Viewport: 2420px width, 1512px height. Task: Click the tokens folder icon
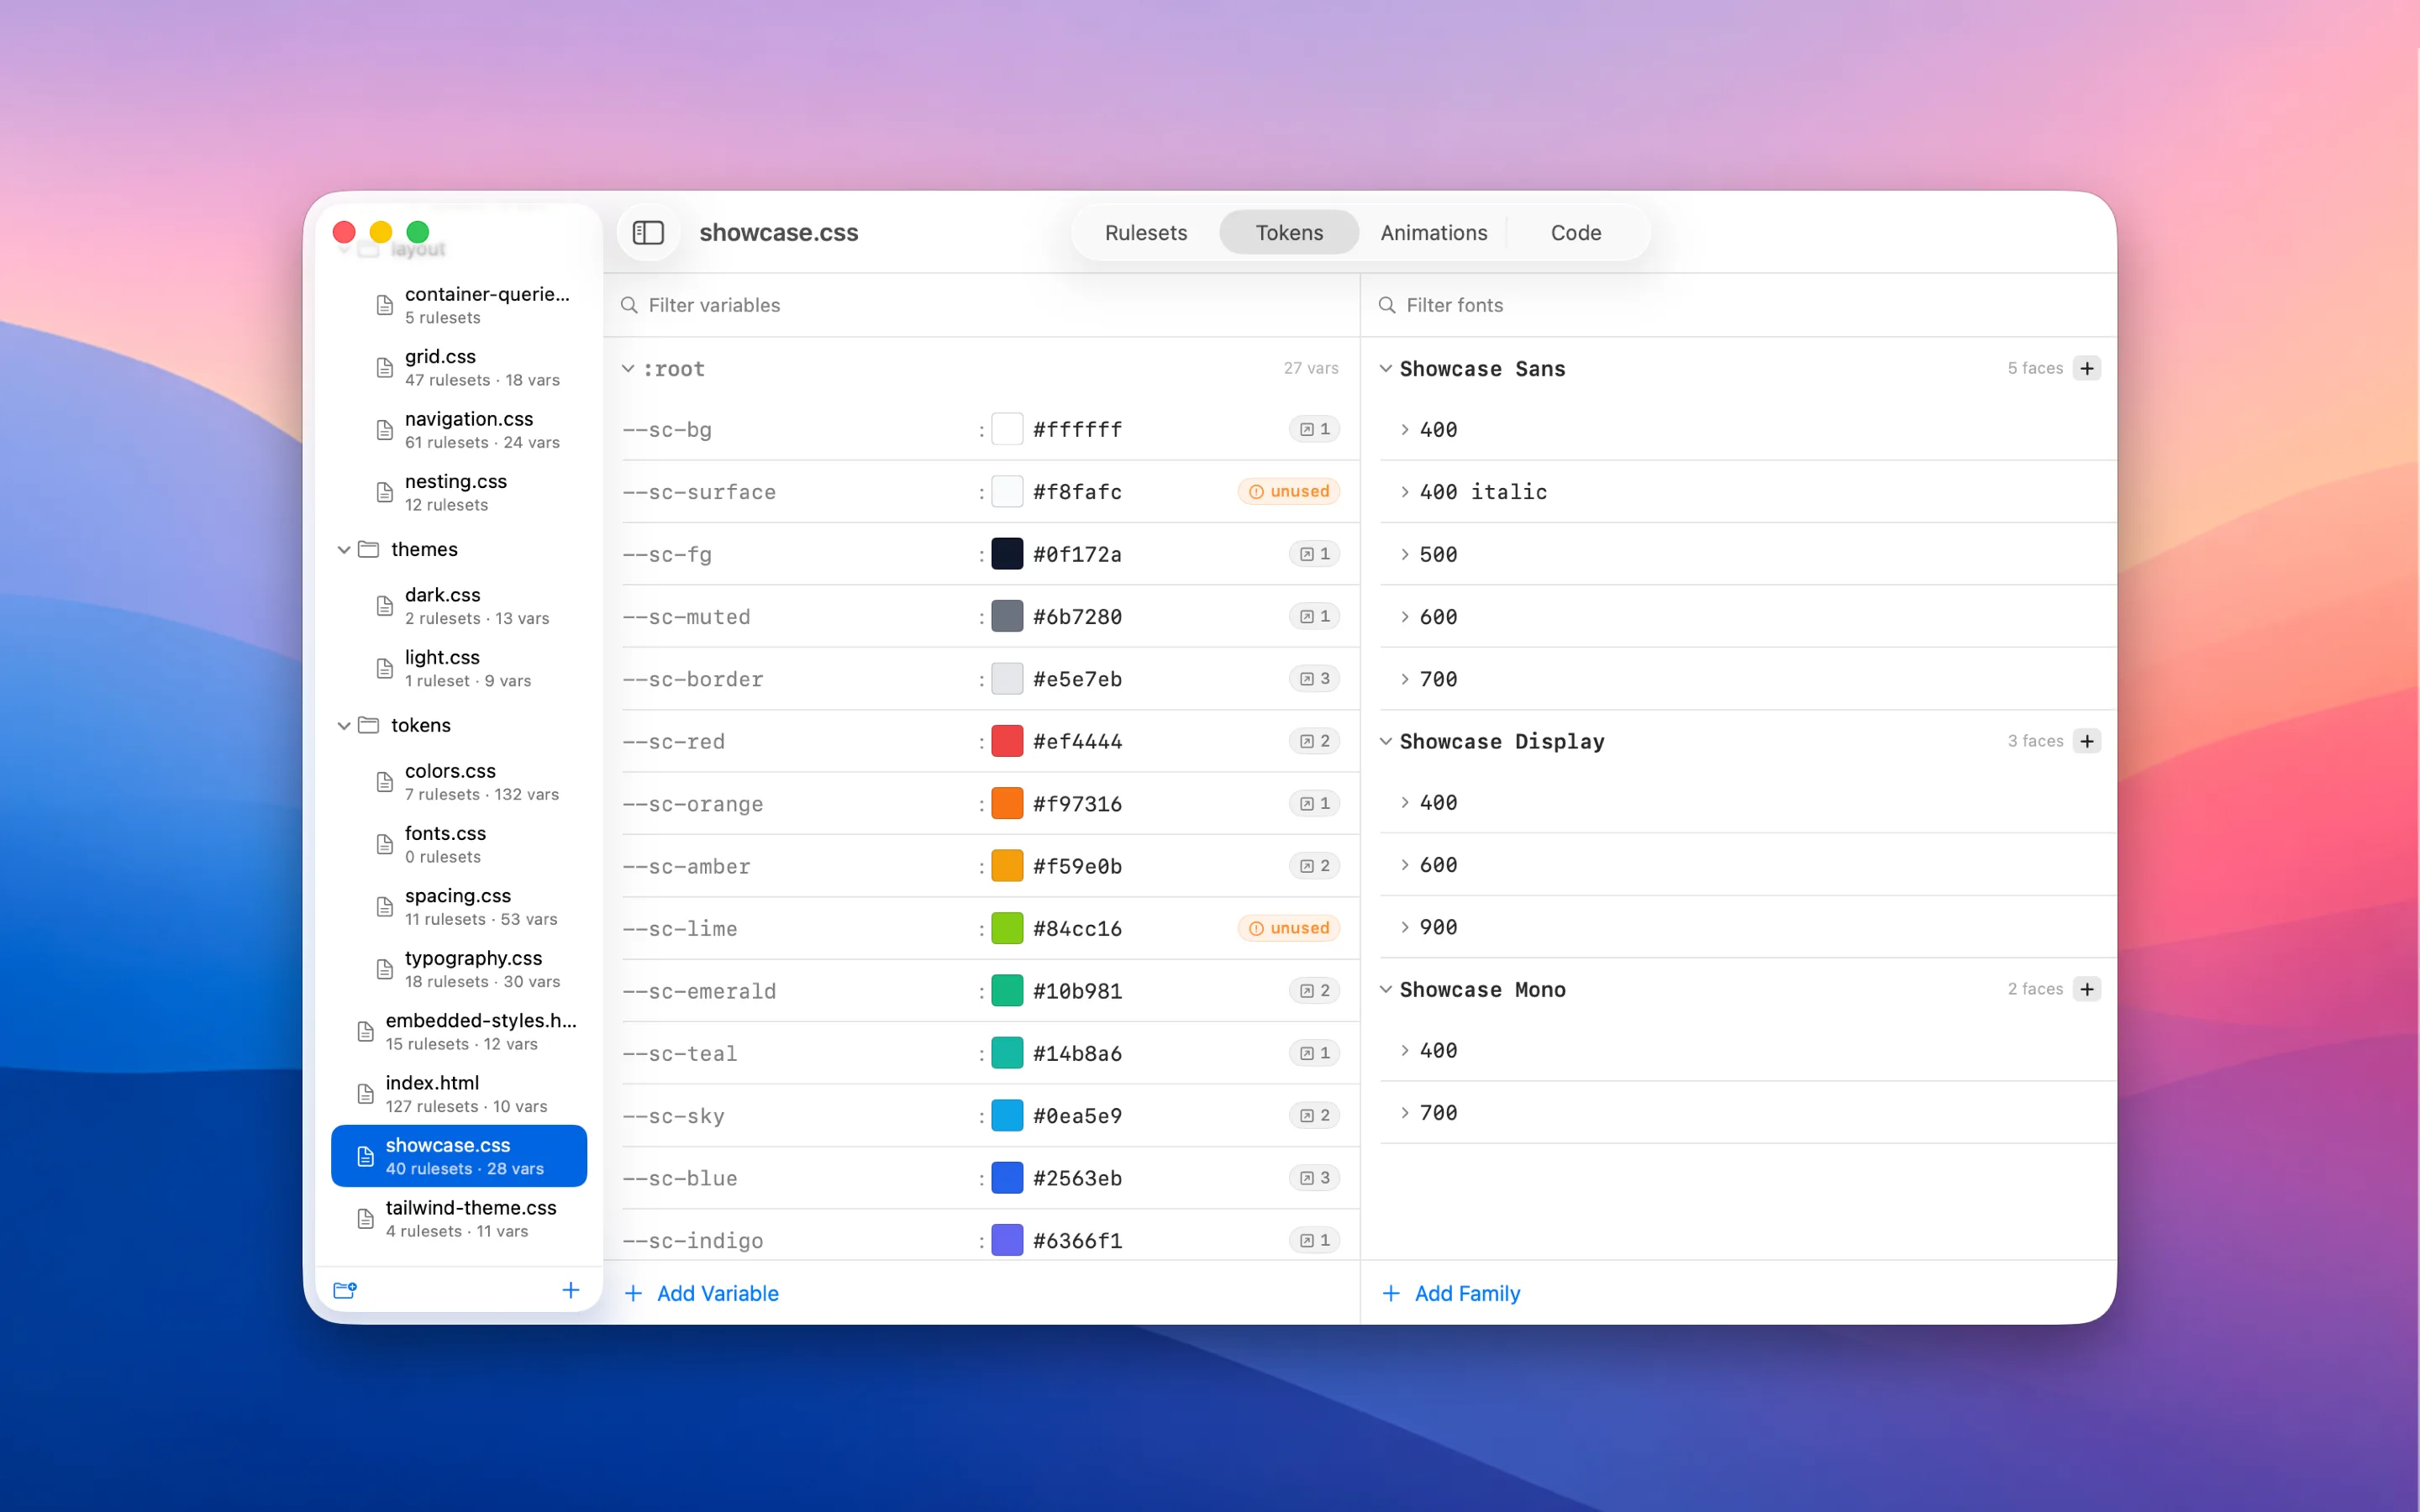(369, 725)
